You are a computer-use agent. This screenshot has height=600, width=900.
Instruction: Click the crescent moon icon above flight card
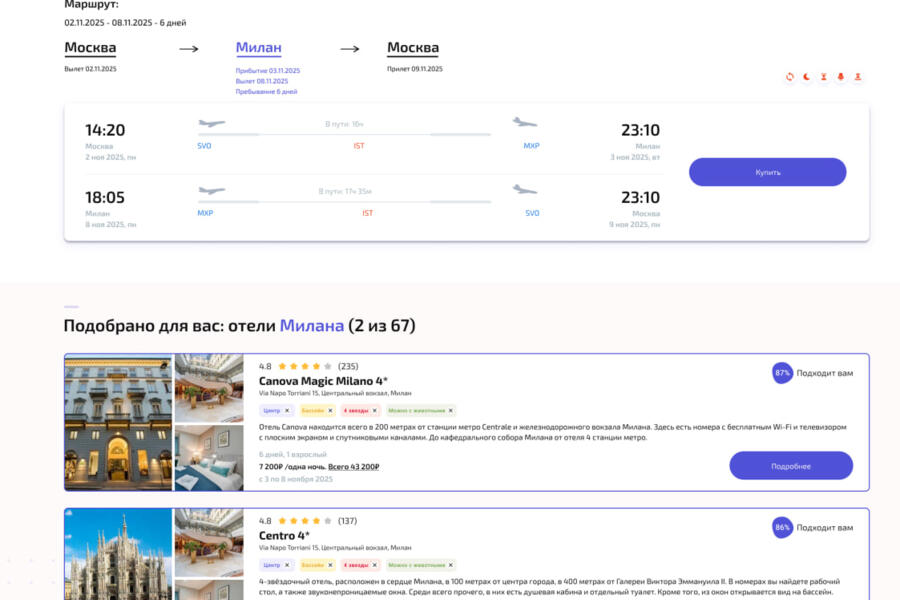click(807, 77)
